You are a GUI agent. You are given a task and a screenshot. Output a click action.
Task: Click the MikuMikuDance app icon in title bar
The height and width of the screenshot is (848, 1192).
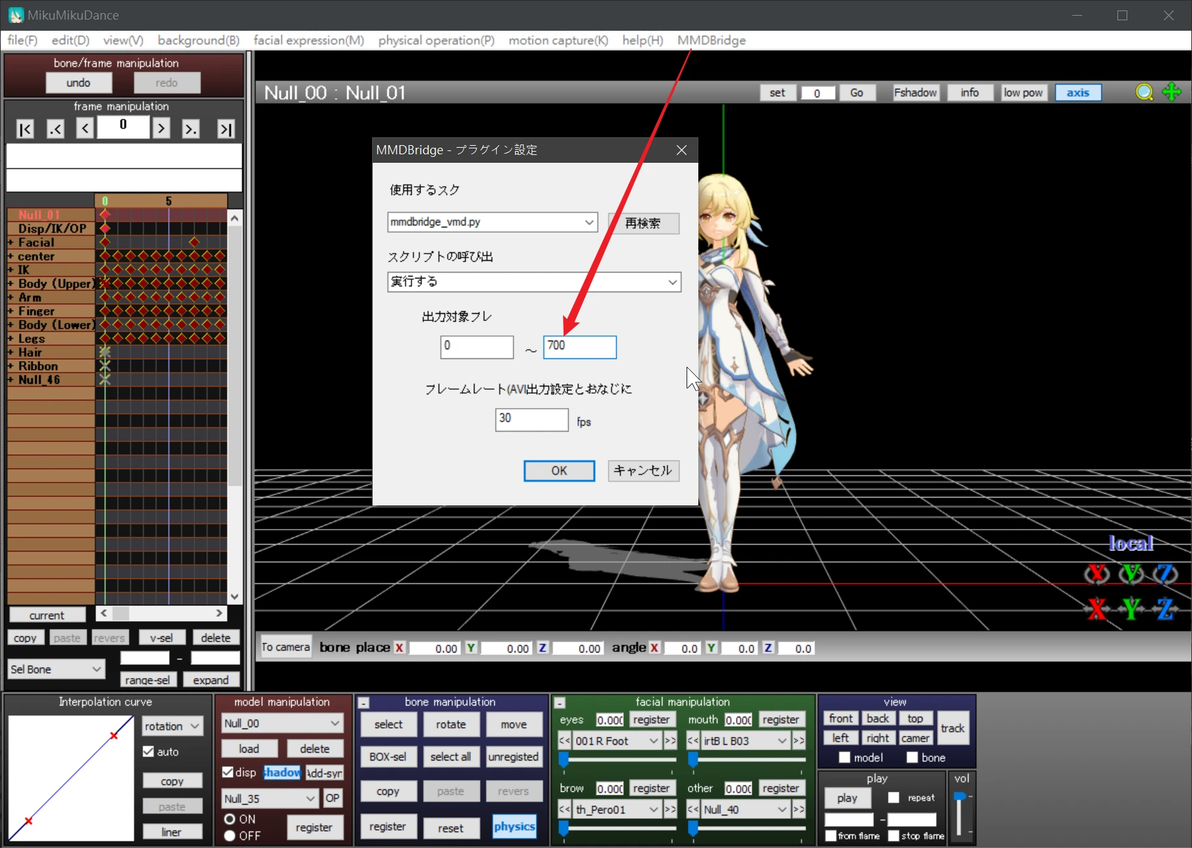15,15
